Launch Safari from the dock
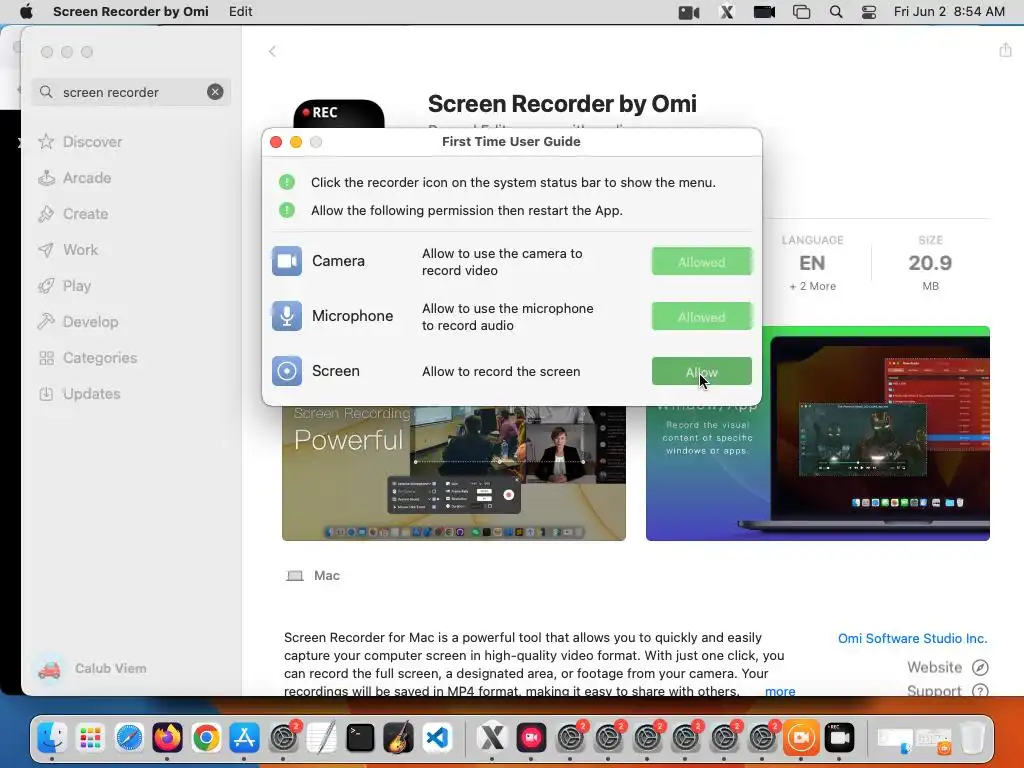1024x768 pixels. [x=129, y=738]
